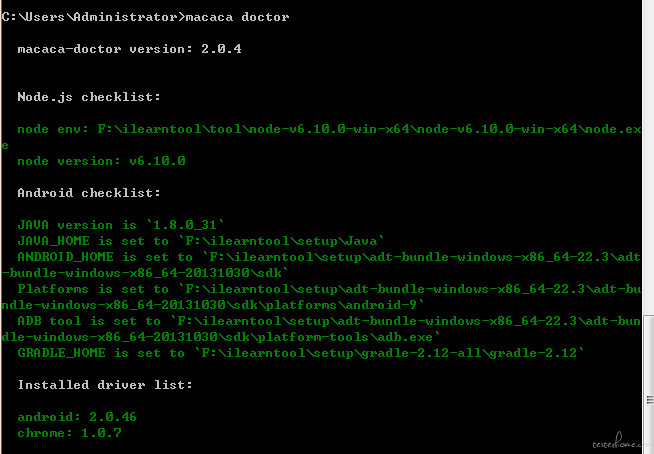The image size is (654, 454).
Task: Click the JAVA version 1.8.0_31 line
Action: coord(121,225)
